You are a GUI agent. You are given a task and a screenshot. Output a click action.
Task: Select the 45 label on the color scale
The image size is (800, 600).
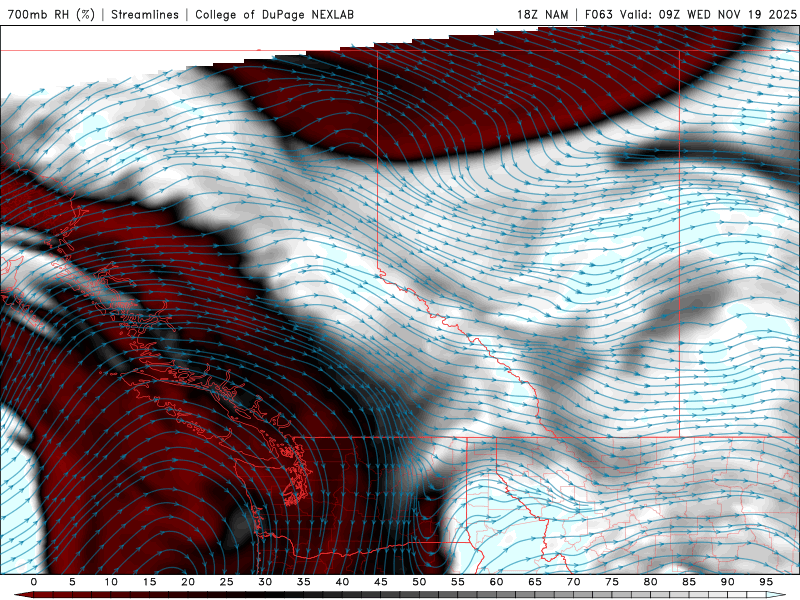tap(381, 582)
